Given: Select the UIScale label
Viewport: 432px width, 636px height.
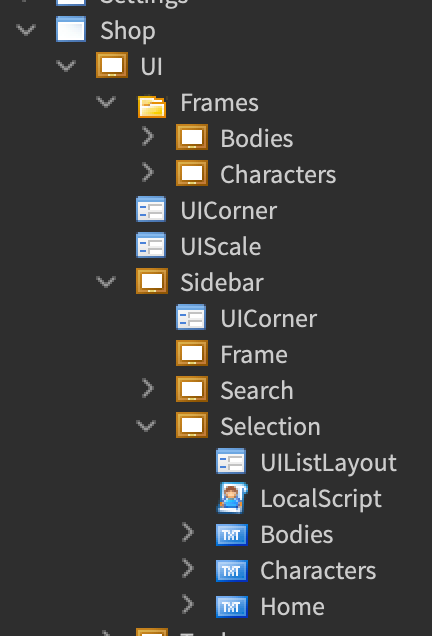Looking at the screenshot, I should tap(221, 247).
